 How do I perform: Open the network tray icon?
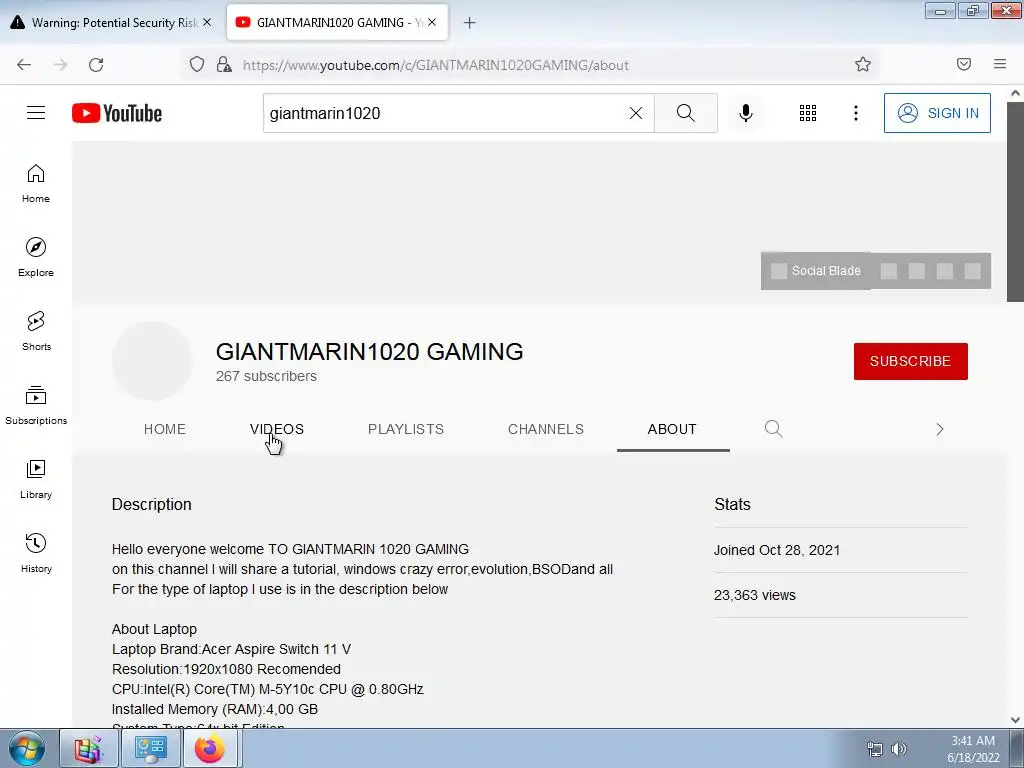click(x=874, y=749)
